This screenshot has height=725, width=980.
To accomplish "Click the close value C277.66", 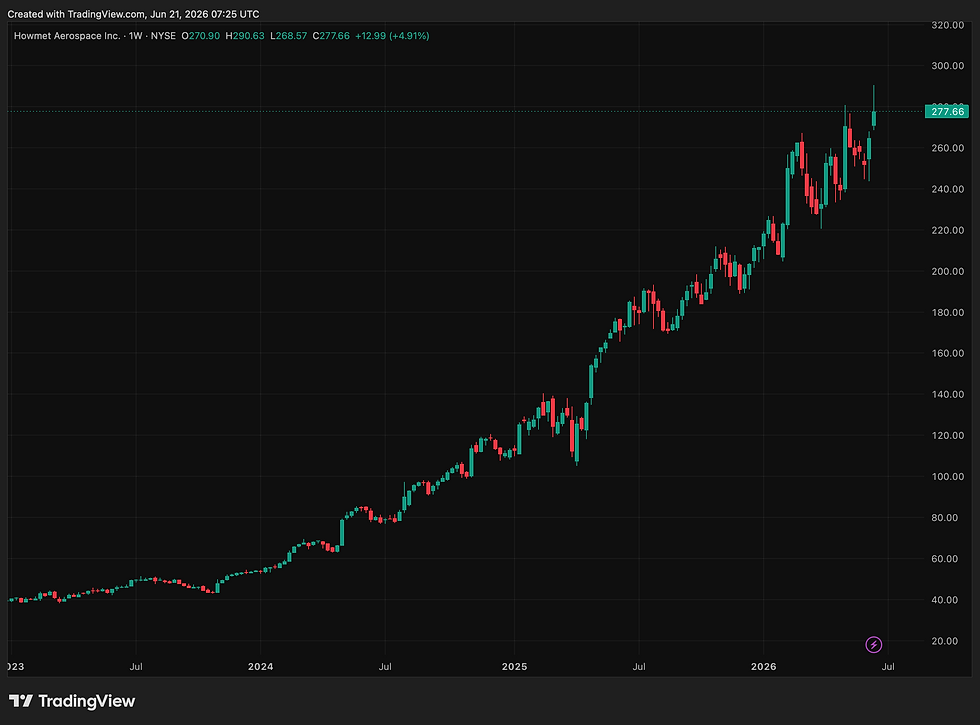I will 331,36.
